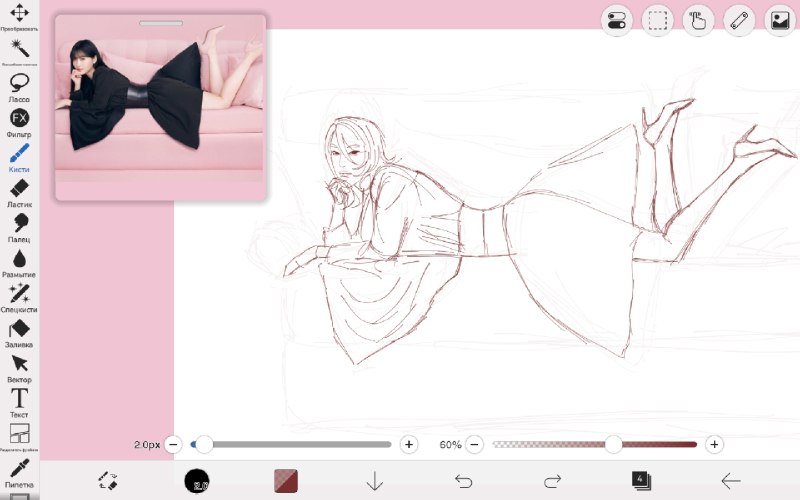Undo the last stroke
Viewport: 800px width, 500px height.
(x=463, y=481)
